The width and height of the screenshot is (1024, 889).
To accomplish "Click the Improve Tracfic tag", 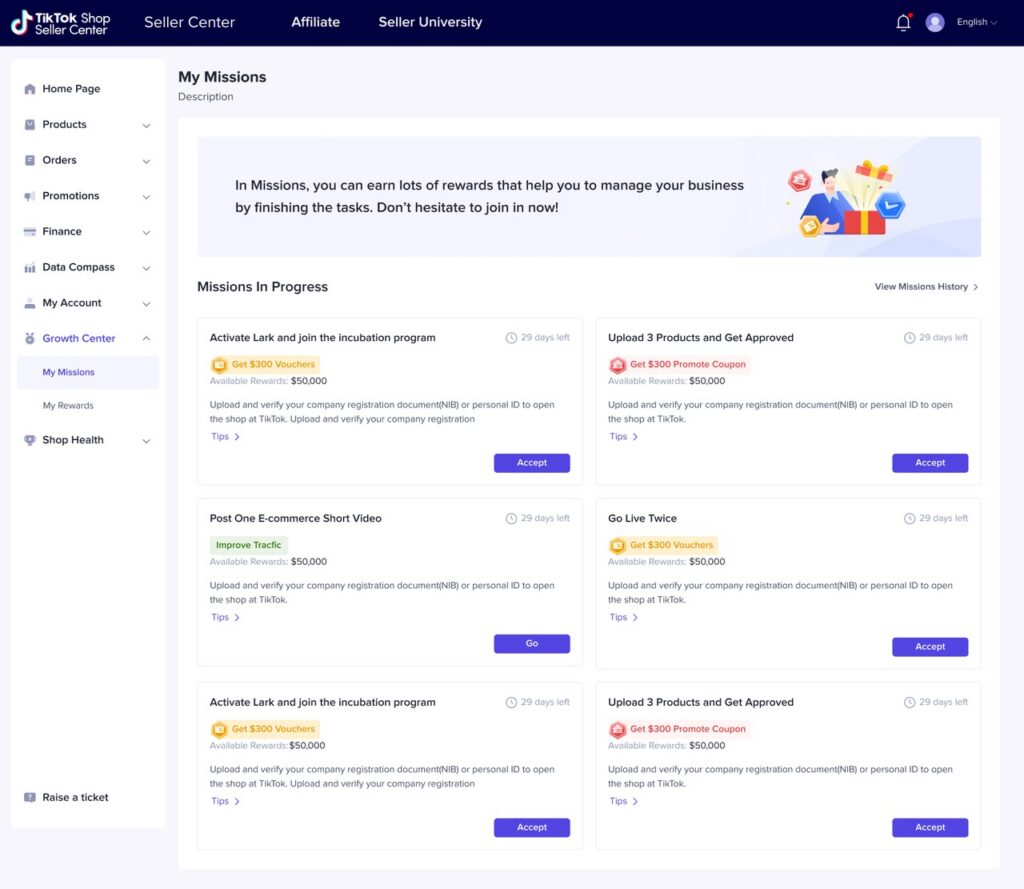I will click(248, 545).
